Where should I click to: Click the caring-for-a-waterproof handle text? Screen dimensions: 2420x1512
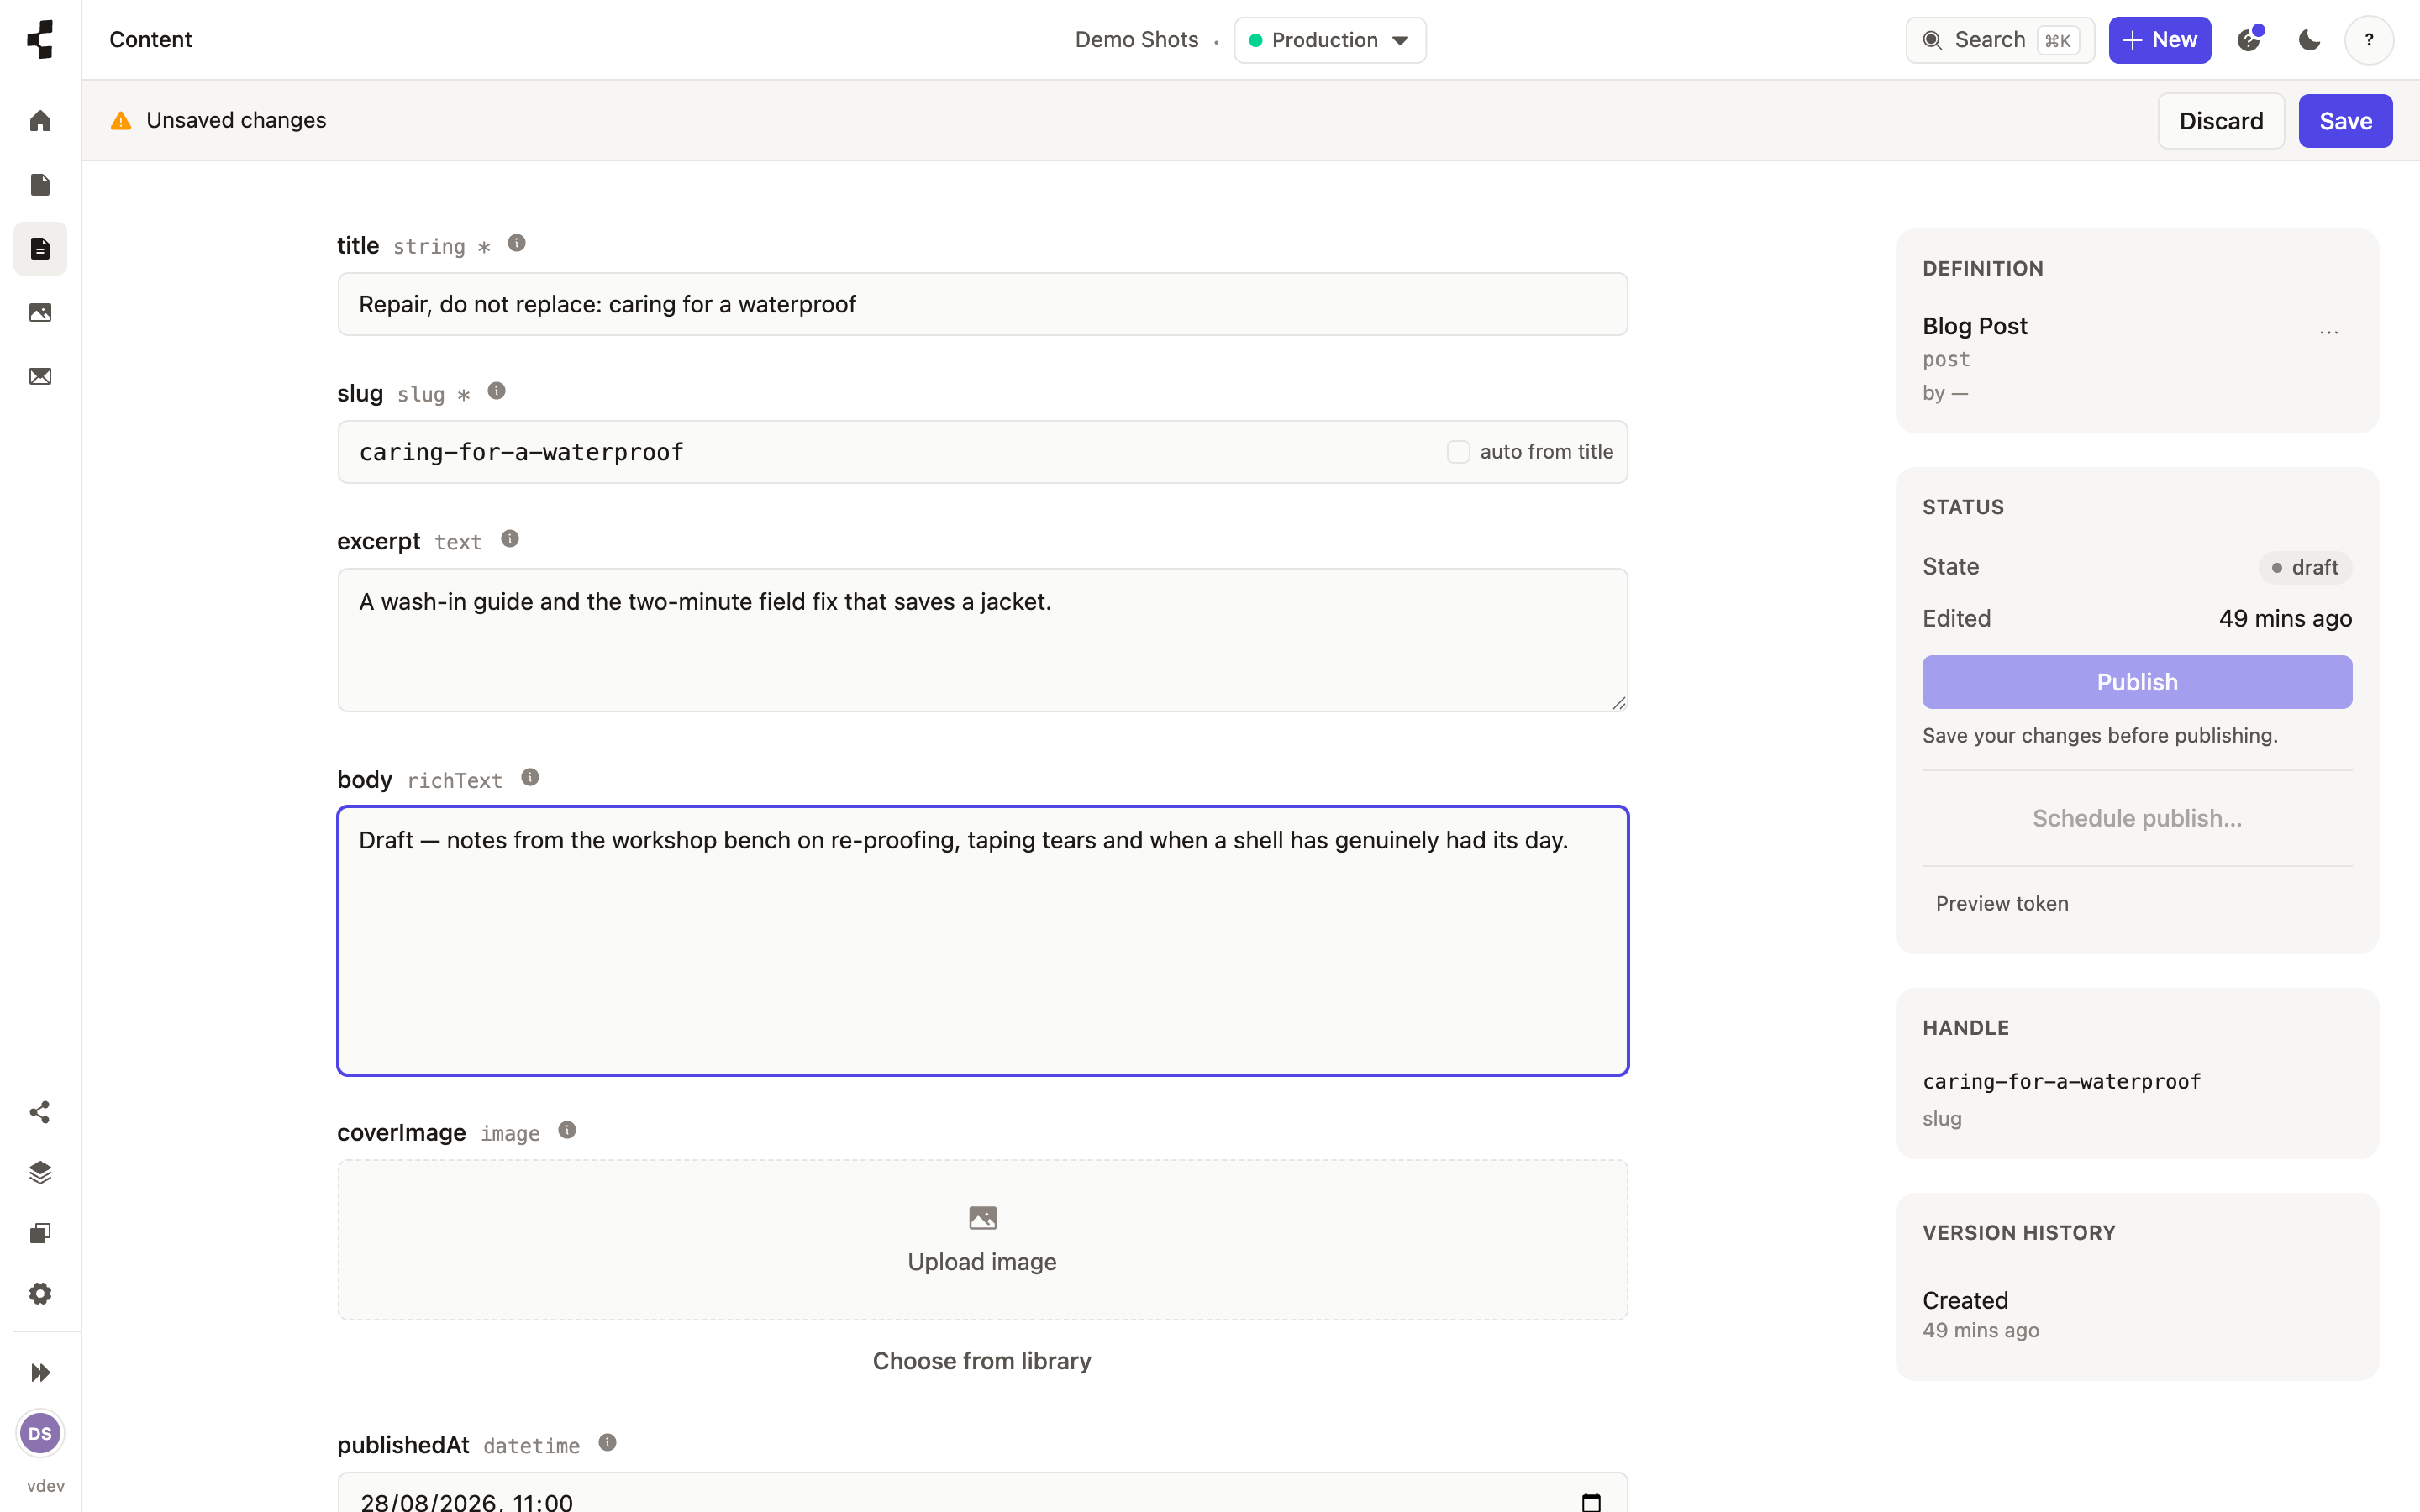pos(2062,1081)
